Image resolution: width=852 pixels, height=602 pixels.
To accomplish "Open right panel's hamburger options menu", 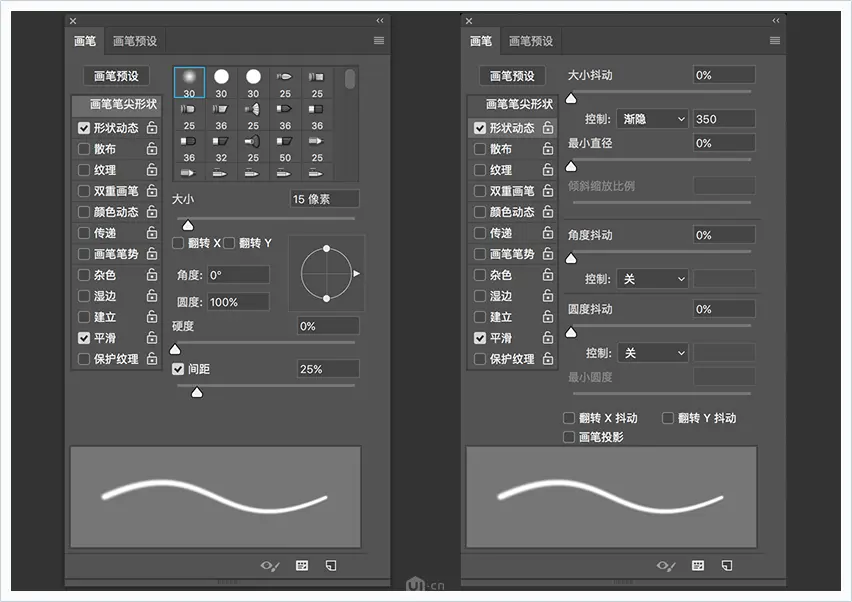I will 775,41.
